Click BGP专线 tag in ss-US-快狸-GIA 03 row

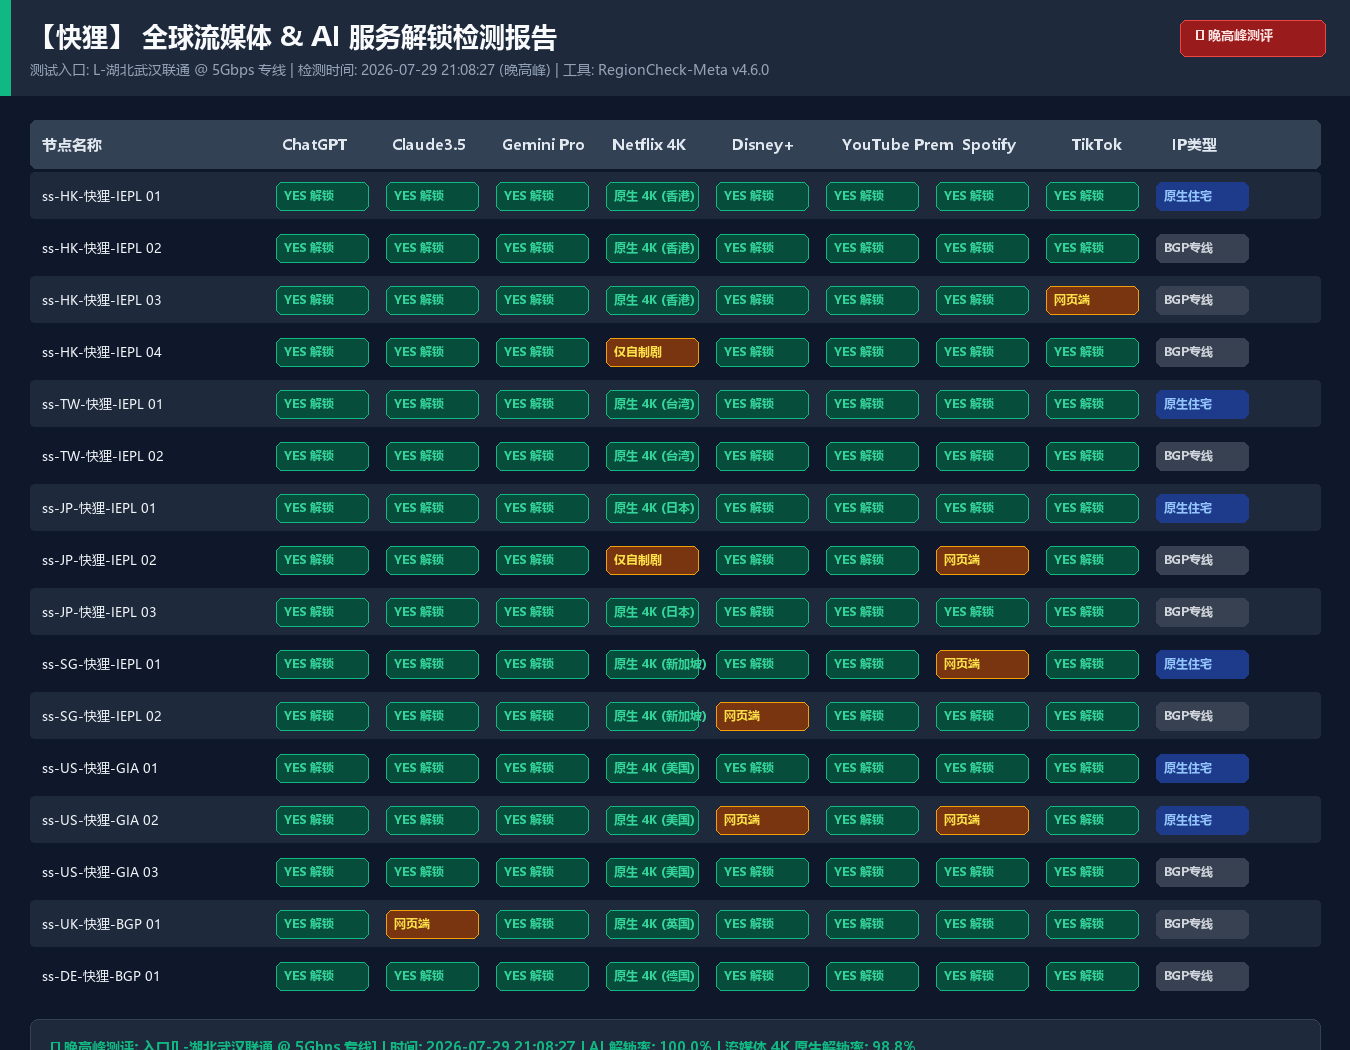pyautogui.click(x=1202, y=872)
